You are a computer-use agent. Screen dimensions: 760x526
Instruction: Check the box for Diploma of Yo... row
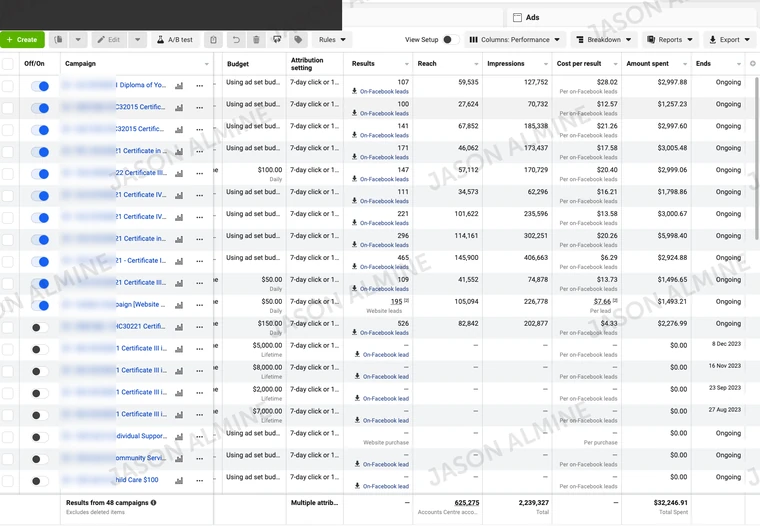pos(8,86)
